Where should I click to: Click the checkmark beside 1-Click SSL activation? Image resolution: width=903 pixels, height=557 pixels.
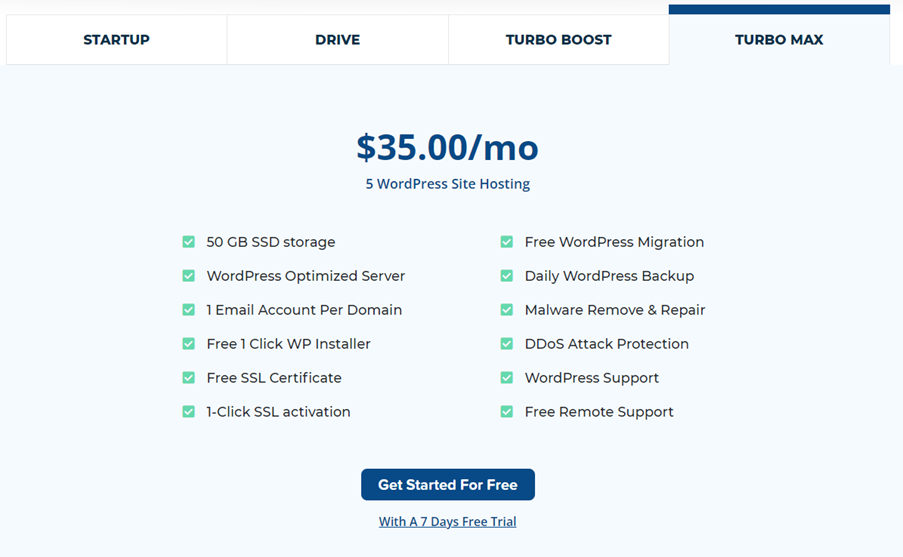point(188,412)
